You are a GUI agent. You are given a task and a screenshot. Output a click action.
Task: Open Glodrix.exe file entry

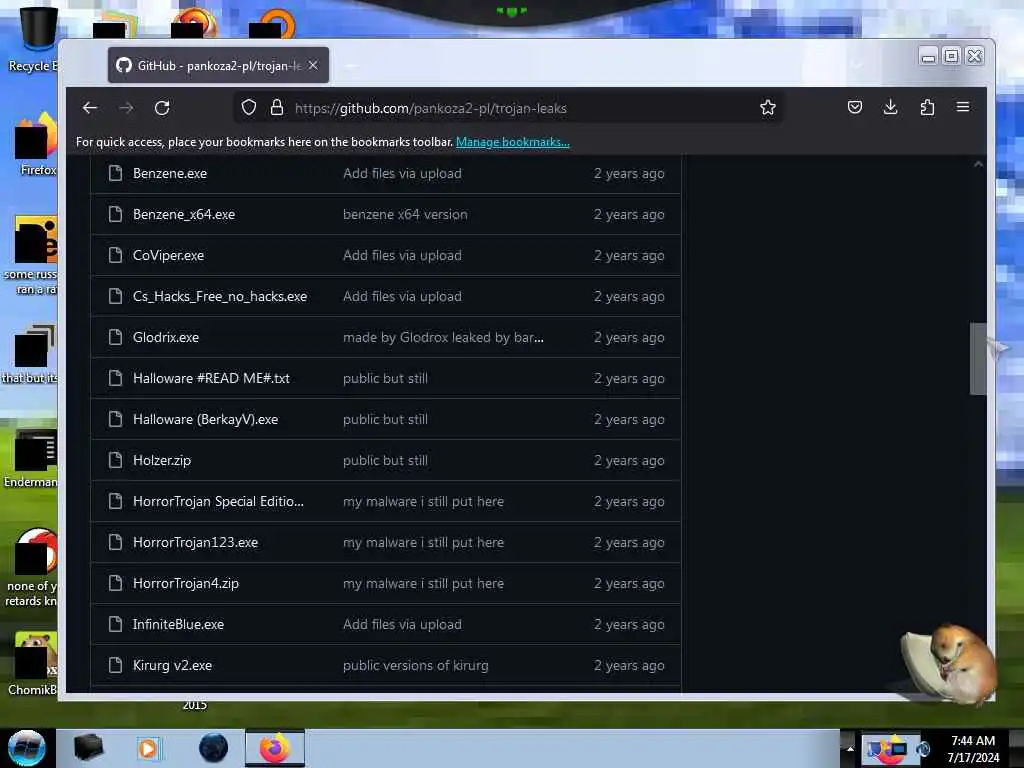[x=166, y=338]
